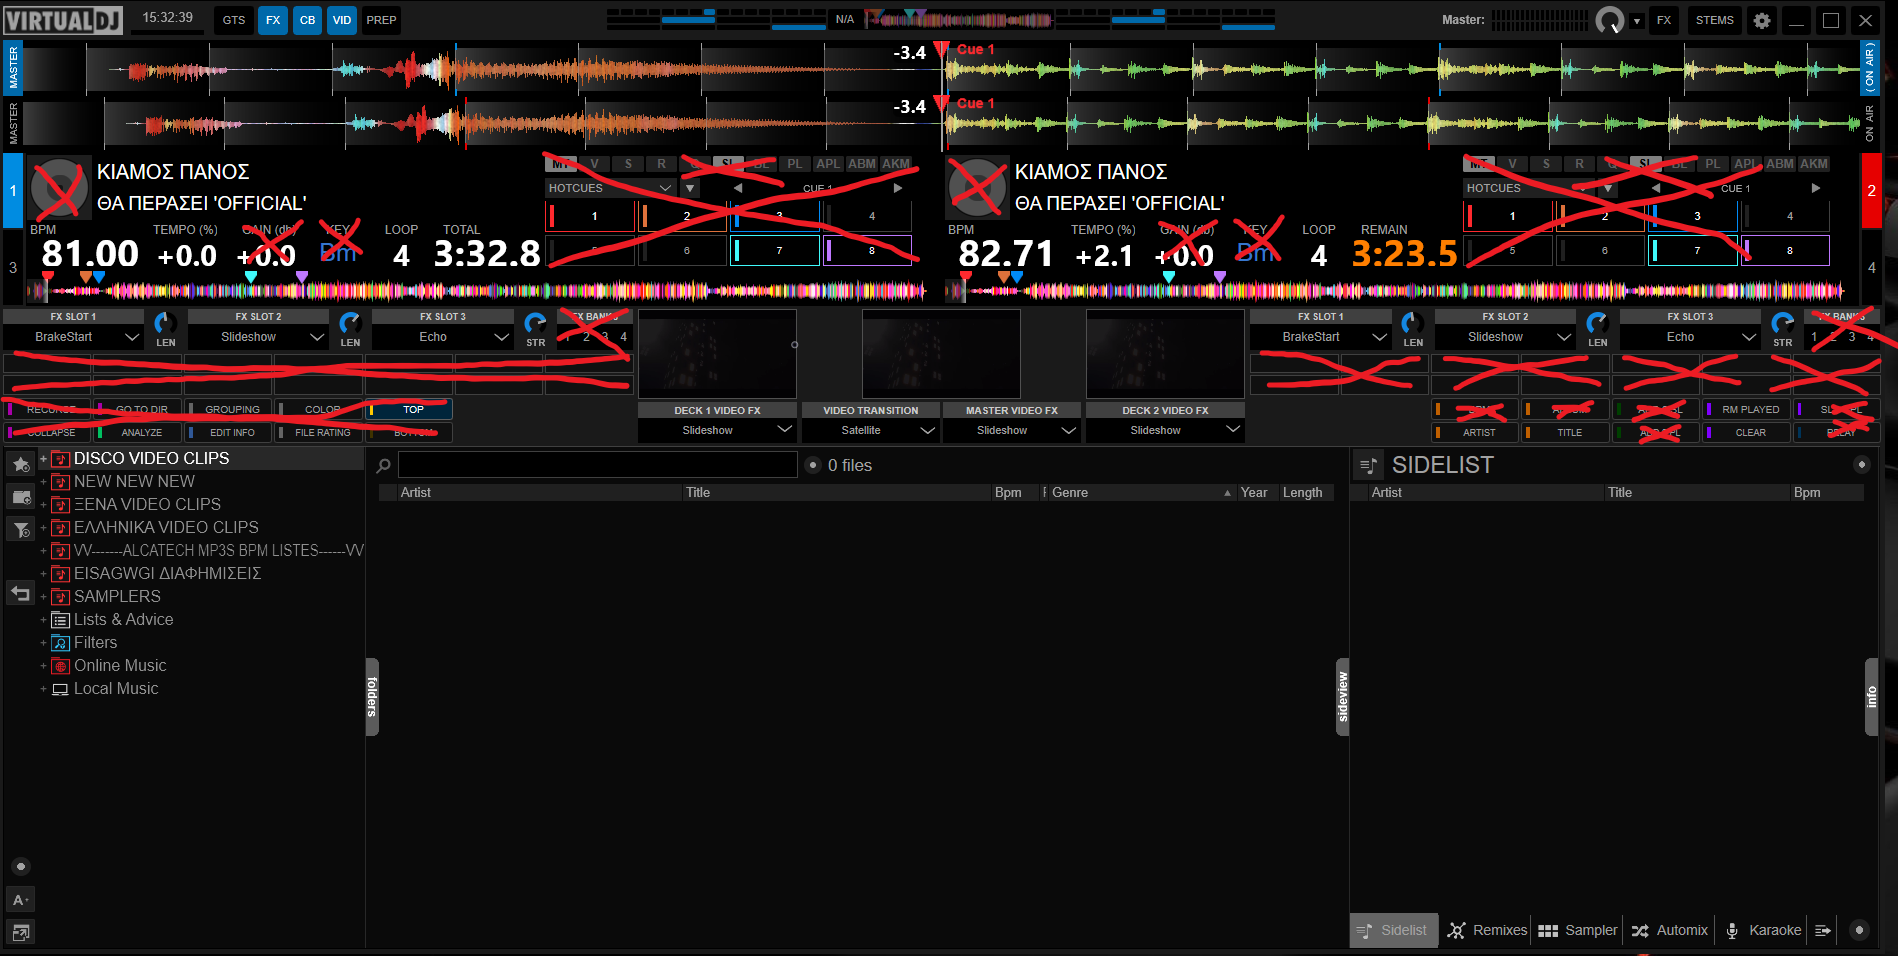This screenshot has width=1898, height=956.
Task: Click deck 2 FX slot 2 LEN knob
Action: pyautogui.click(x=1597, y=323)
